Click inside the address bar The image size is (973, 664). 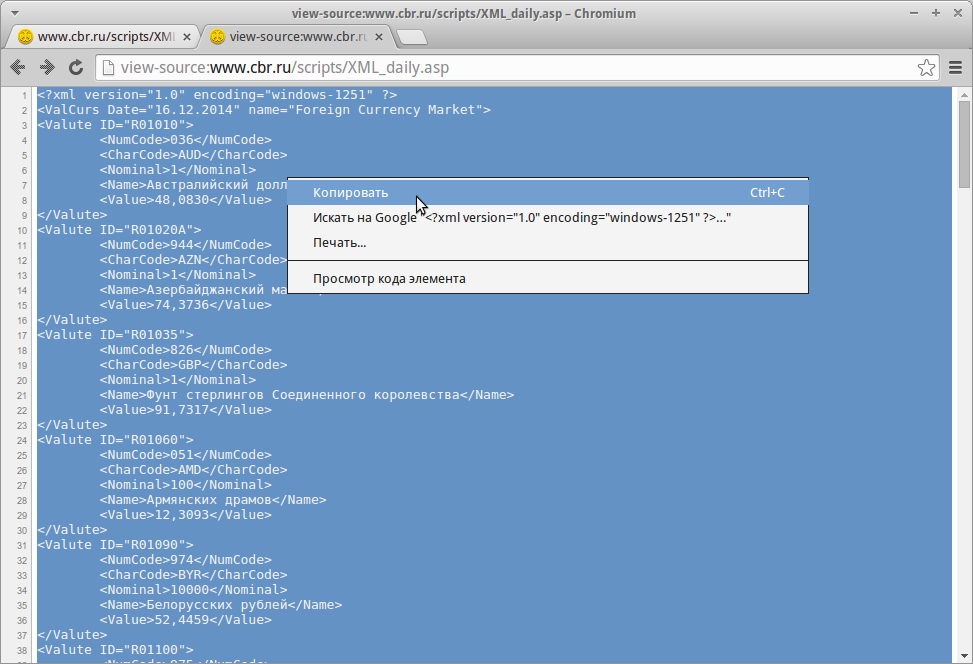500,68
